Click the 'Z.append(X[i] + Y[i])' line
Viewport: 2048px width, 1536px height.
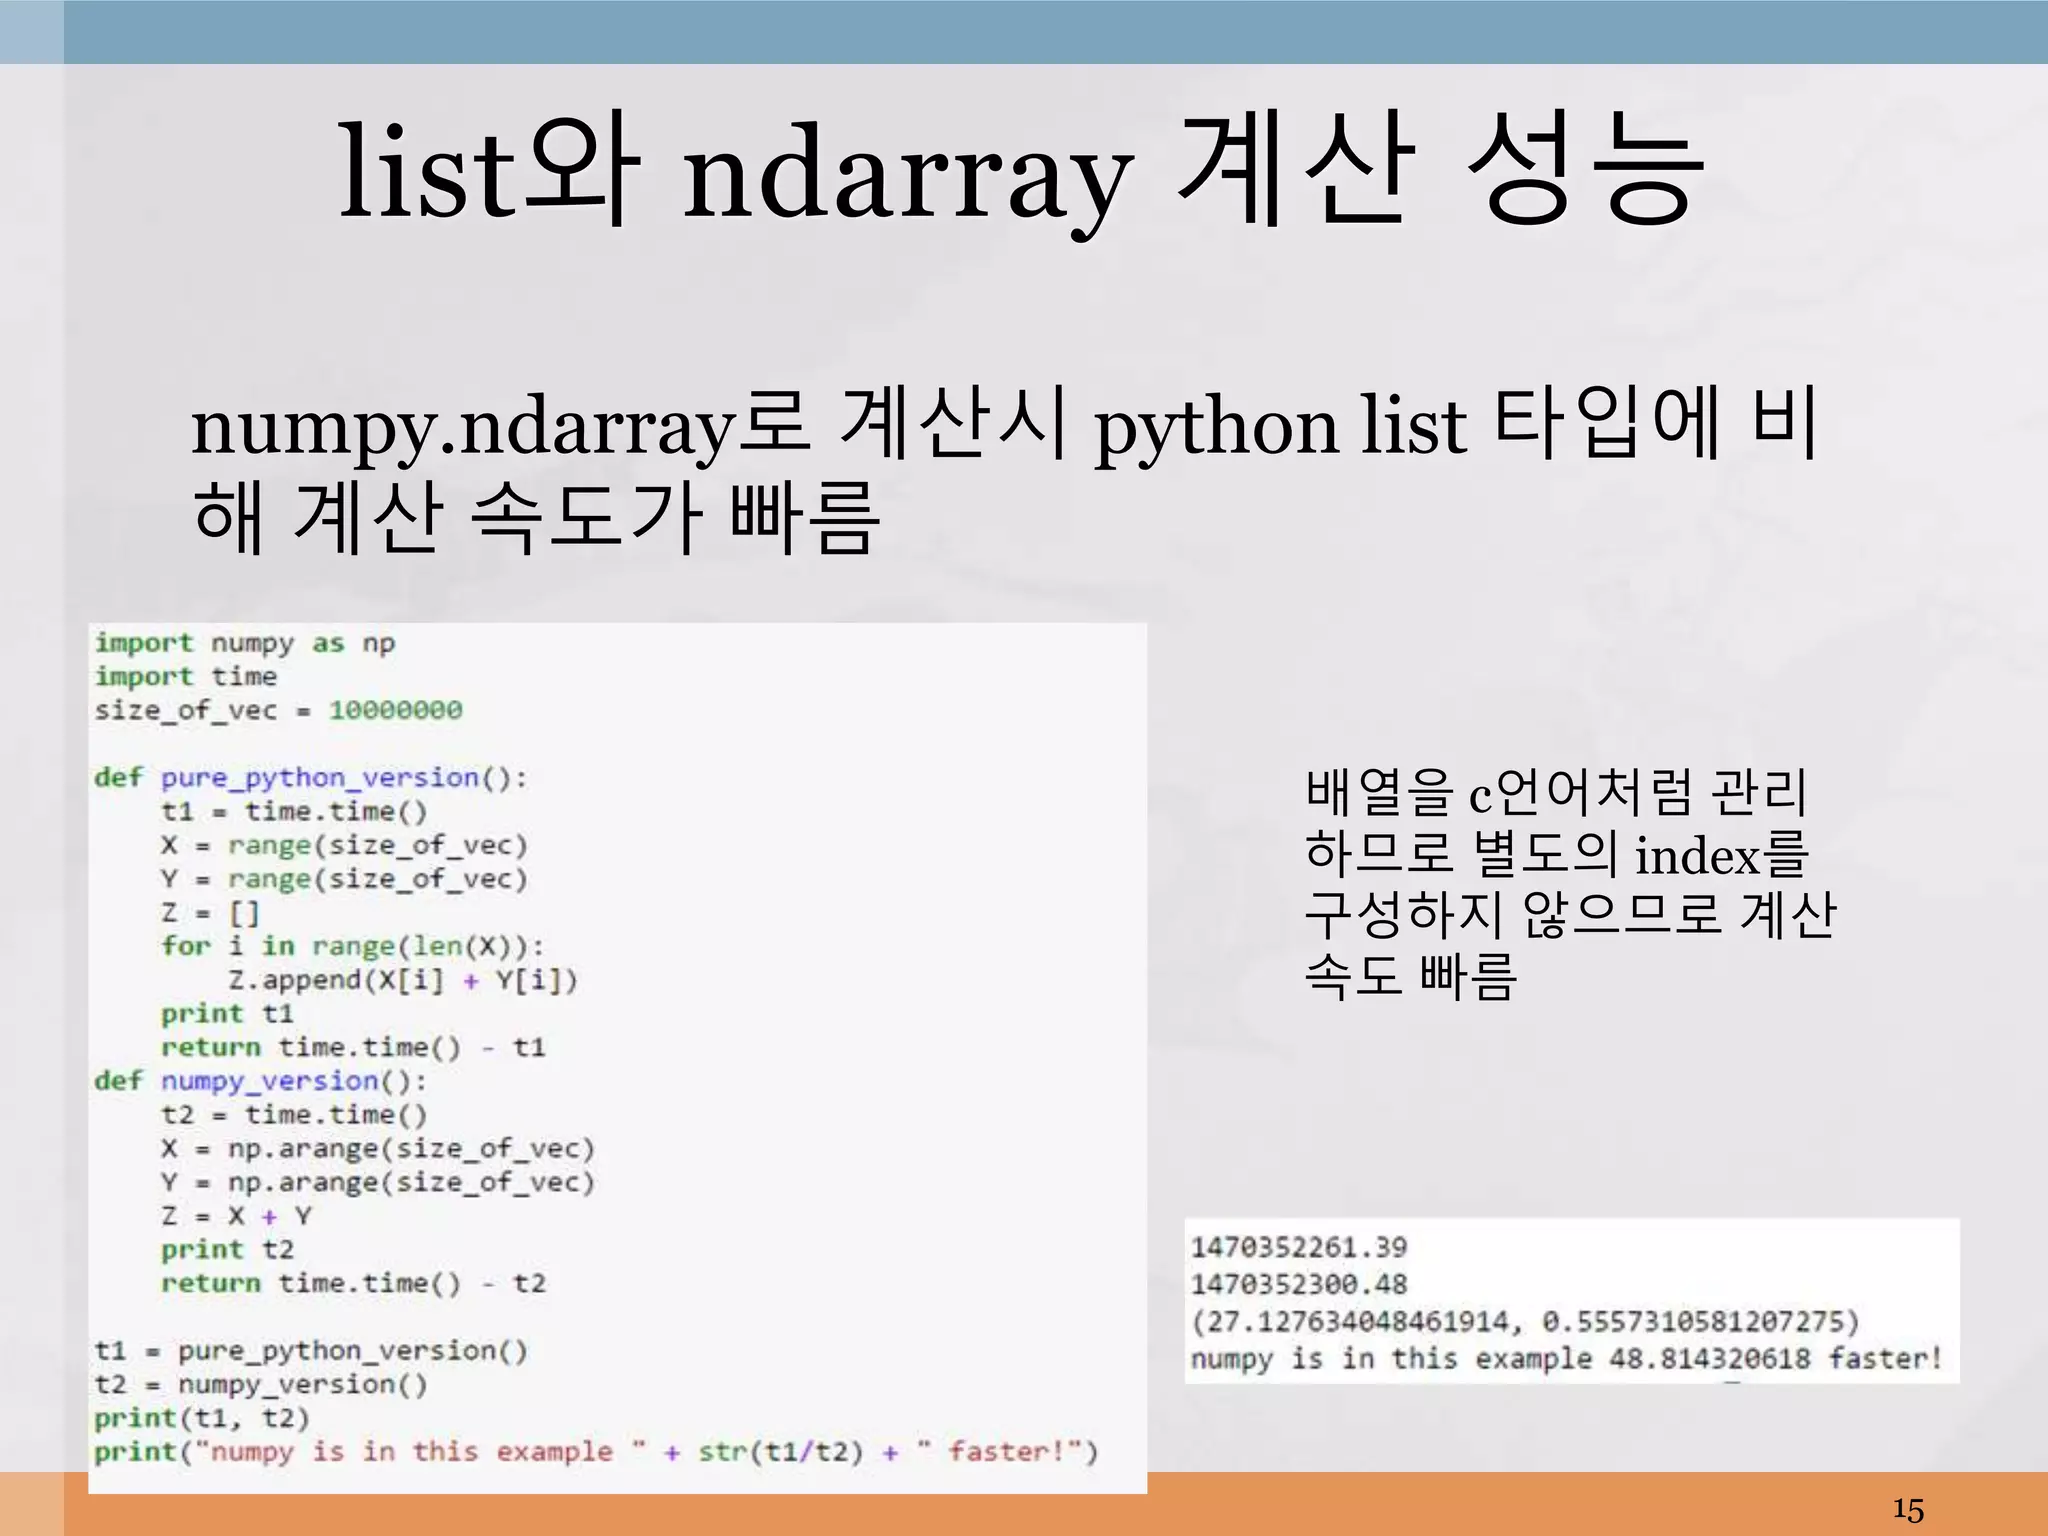(x=402, y=980)
